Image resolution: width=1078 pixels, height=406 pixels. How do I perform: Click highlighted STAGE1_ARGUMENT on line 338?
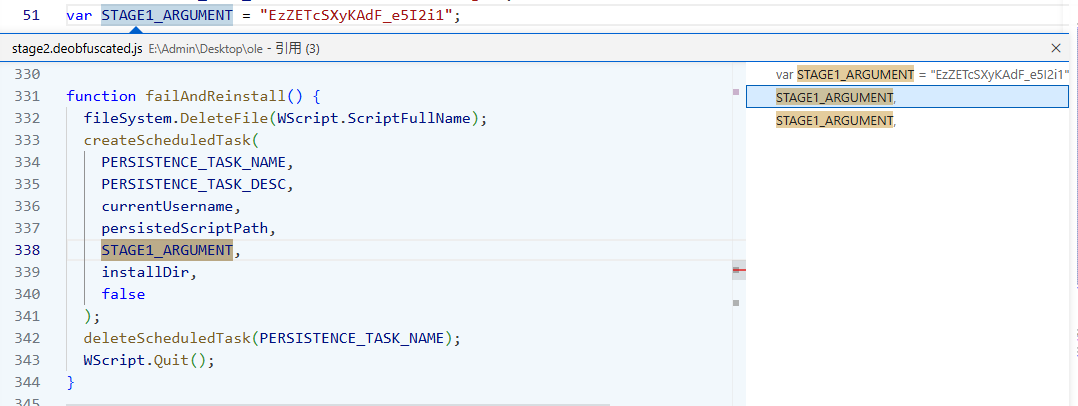tap(167, 250)
